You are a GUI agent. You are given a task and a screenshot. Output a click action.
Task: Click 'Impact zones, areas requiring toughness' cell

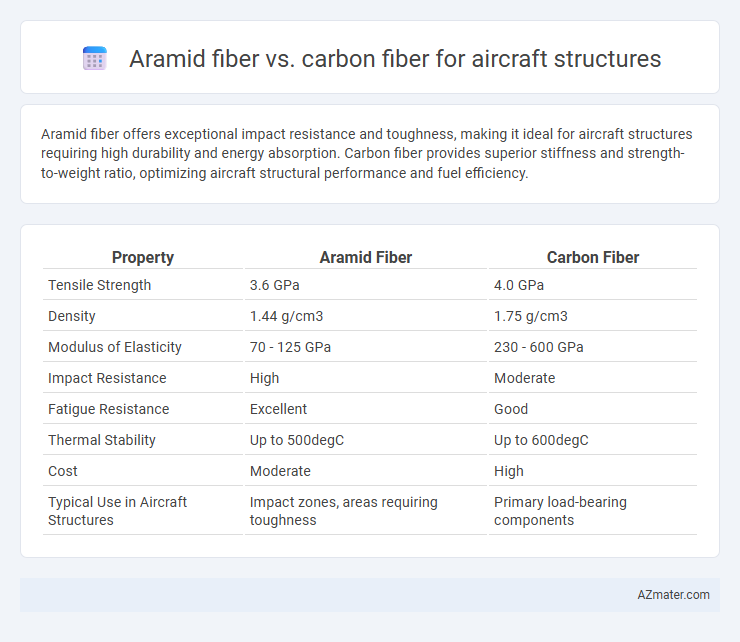tap(344, 511)
